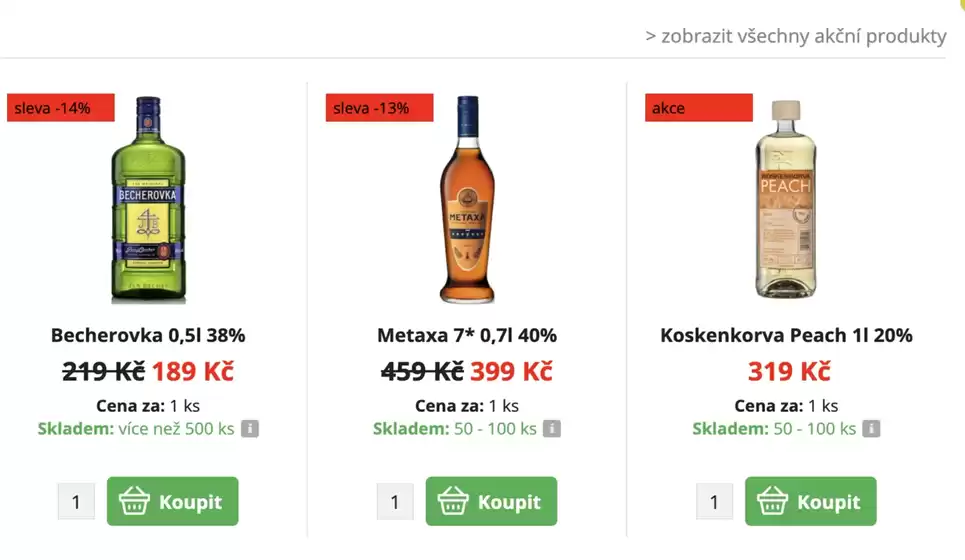965x560 pixels.
Task: Click the Becherovka bottle image
Action: click(148, 200)
